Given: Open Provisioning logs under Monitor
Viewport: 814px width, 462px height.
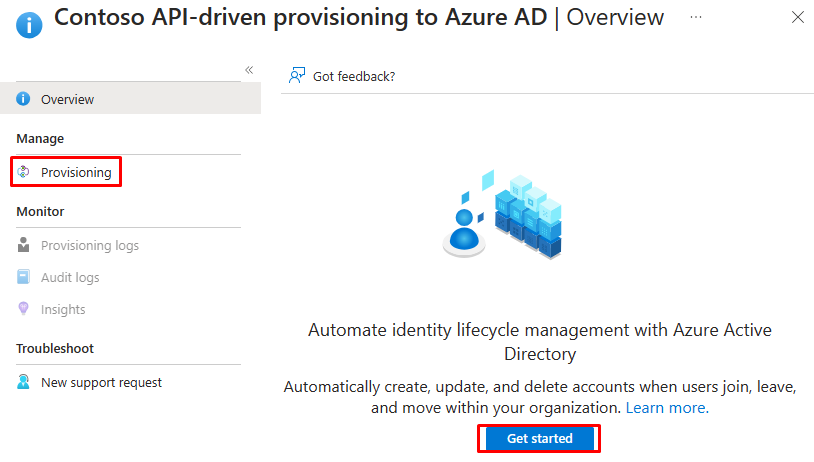Looking at the screenshot, I should [x=90, y=246].
